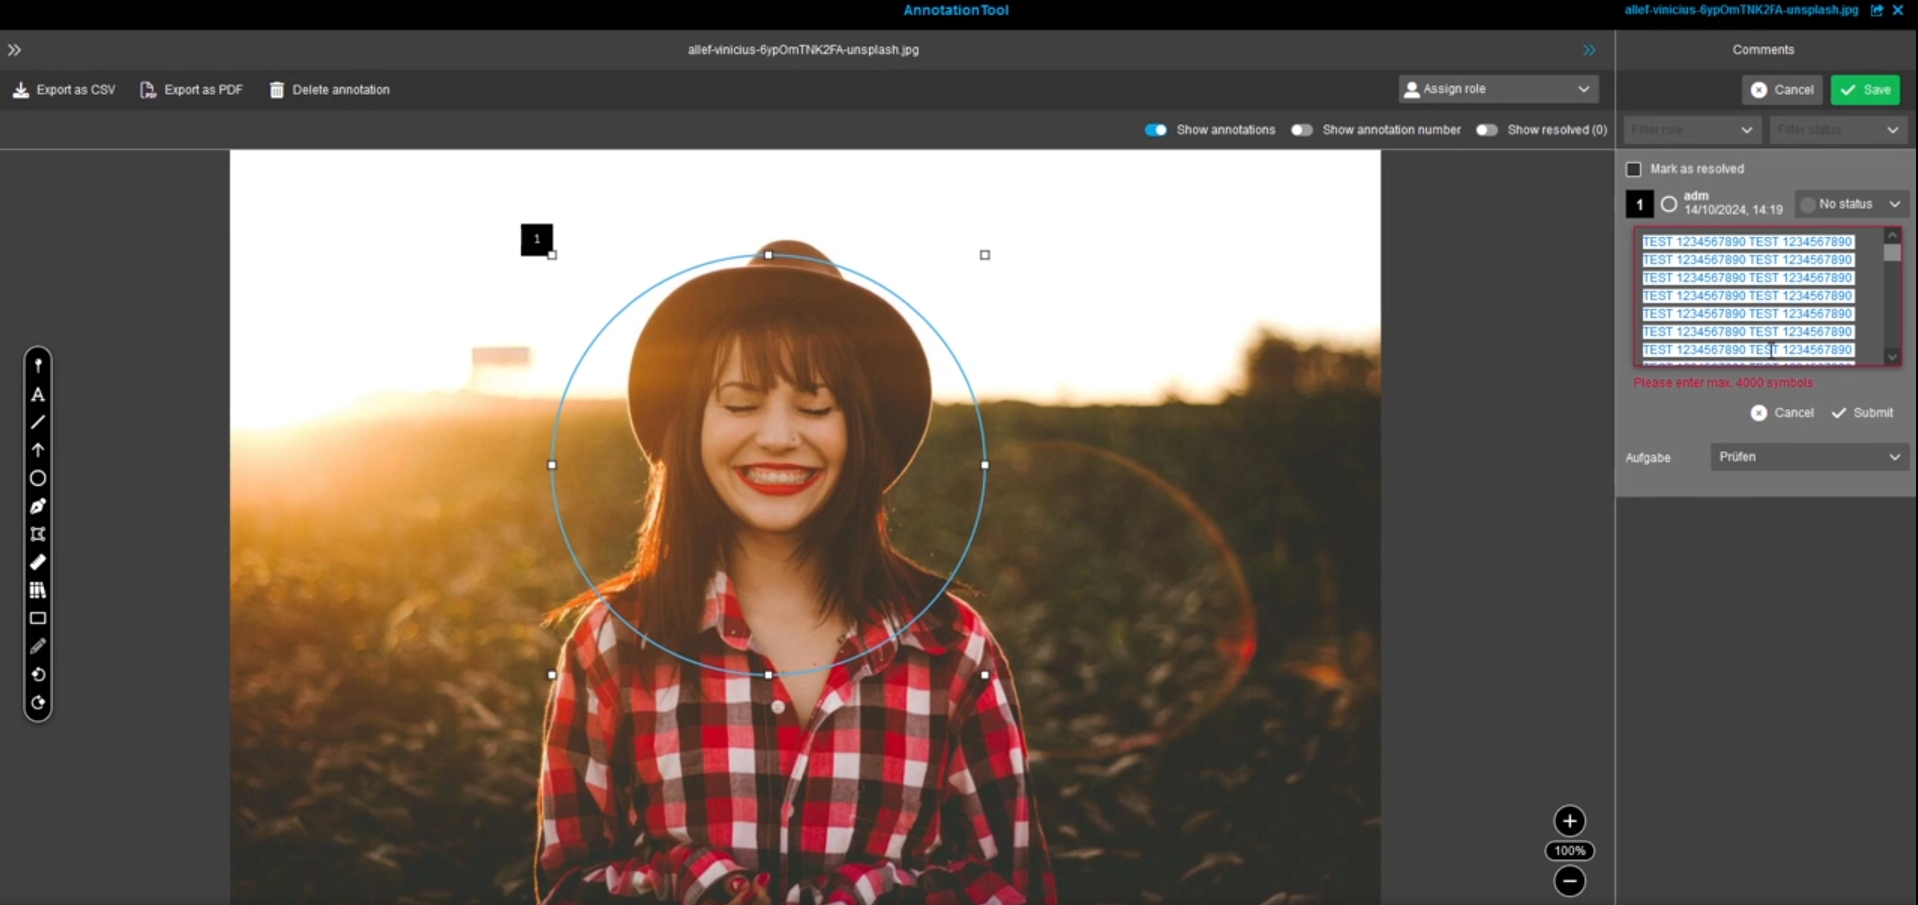Submit the comment
This screenshot has height=905, width=1918.
click(1862, 413)
